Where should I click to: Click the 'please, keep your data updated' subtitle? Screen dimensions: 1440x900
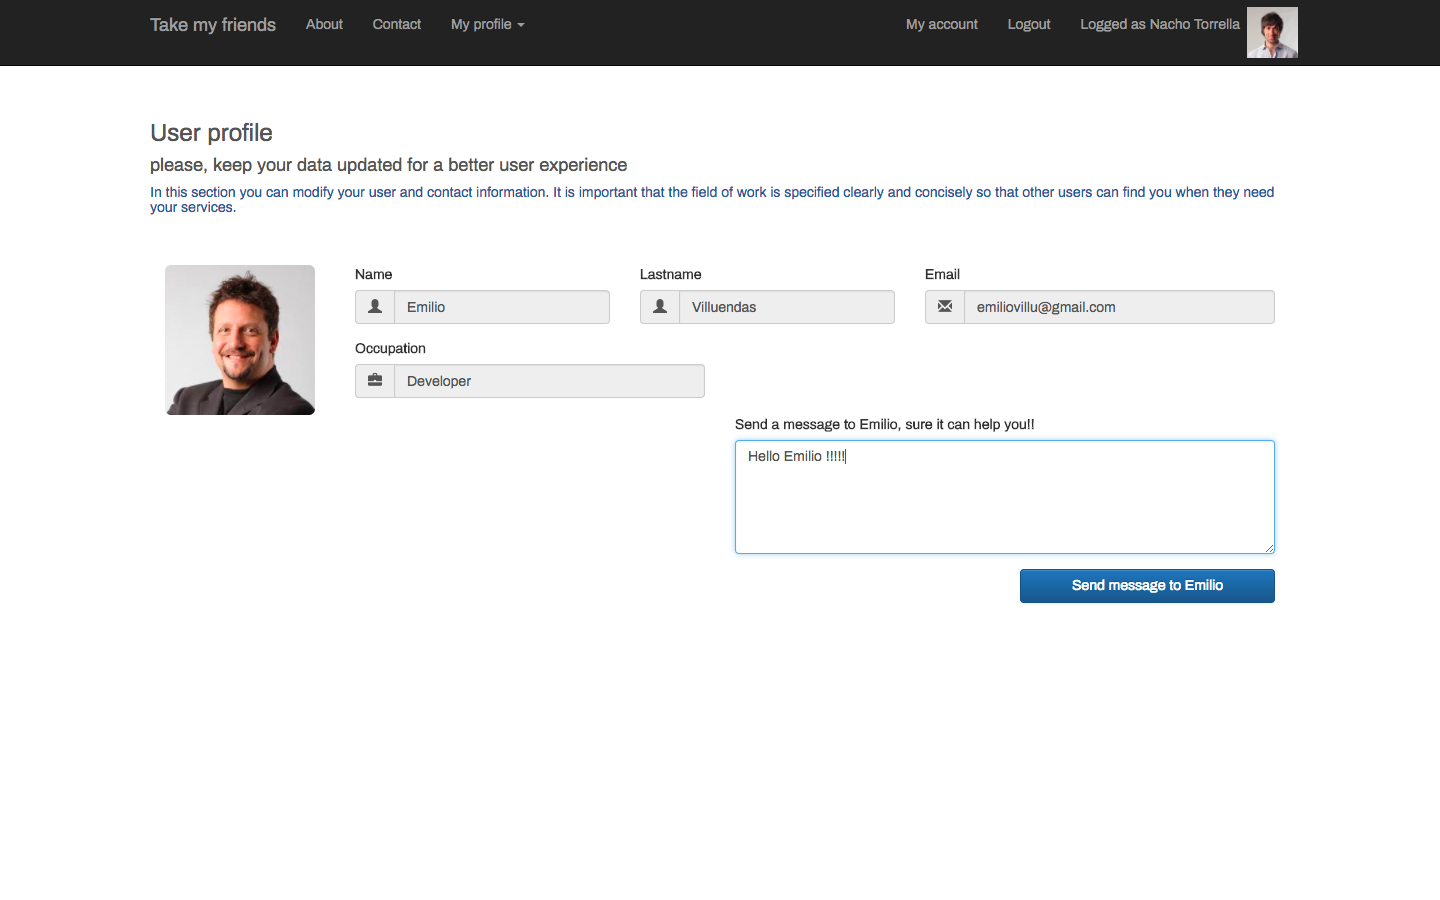coord(389,165)
